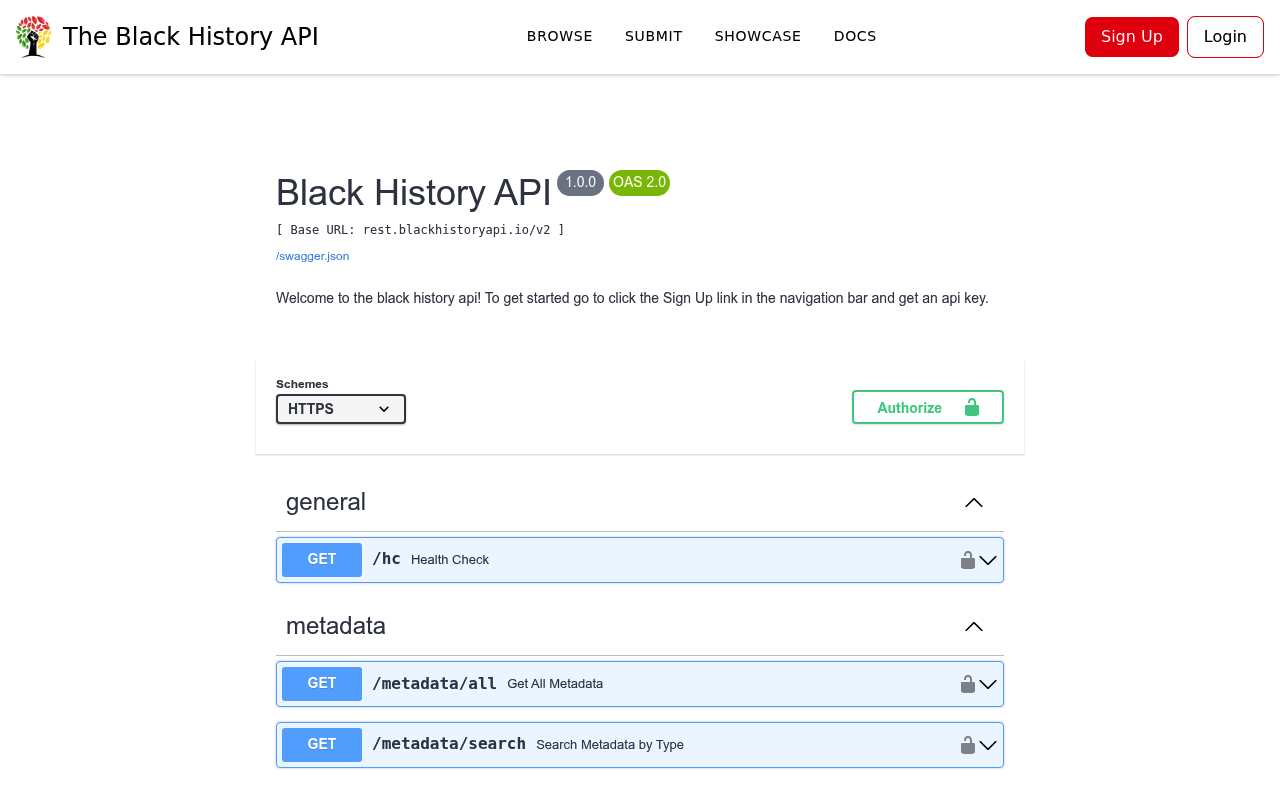The image size is (1280, 800).
Task: Click the /metadata/search endpoint path
Action: tap(449, 744)
